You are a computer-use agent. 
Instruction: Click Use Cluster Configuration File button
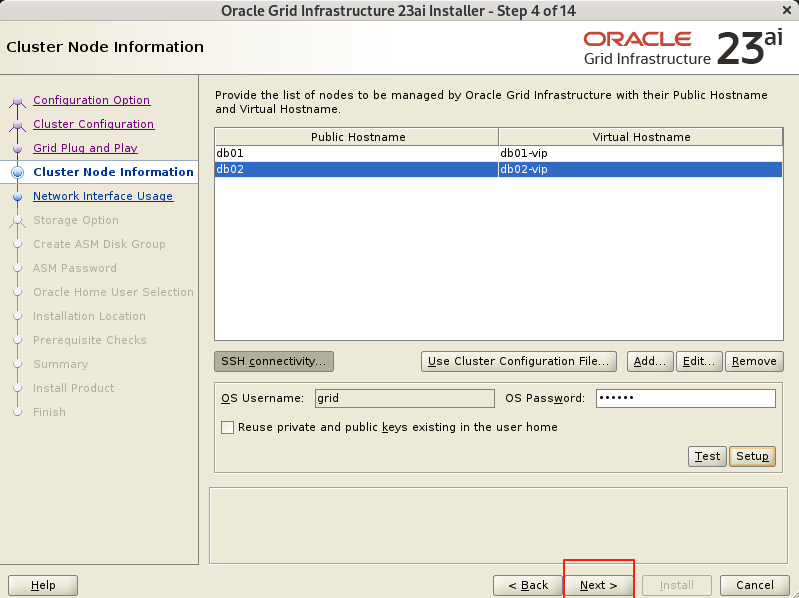point(519,361)
